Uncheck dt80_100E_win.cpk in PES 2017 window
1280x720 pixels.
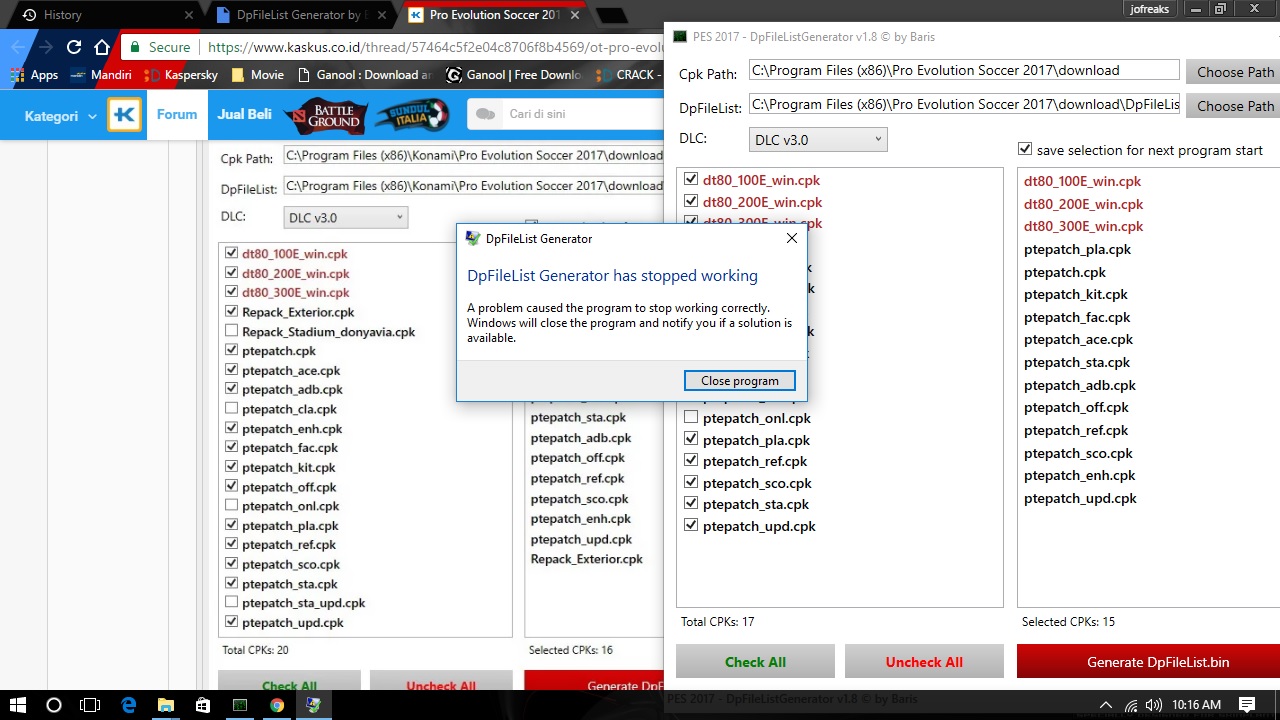pyautogui.click(x=691, y=180)
